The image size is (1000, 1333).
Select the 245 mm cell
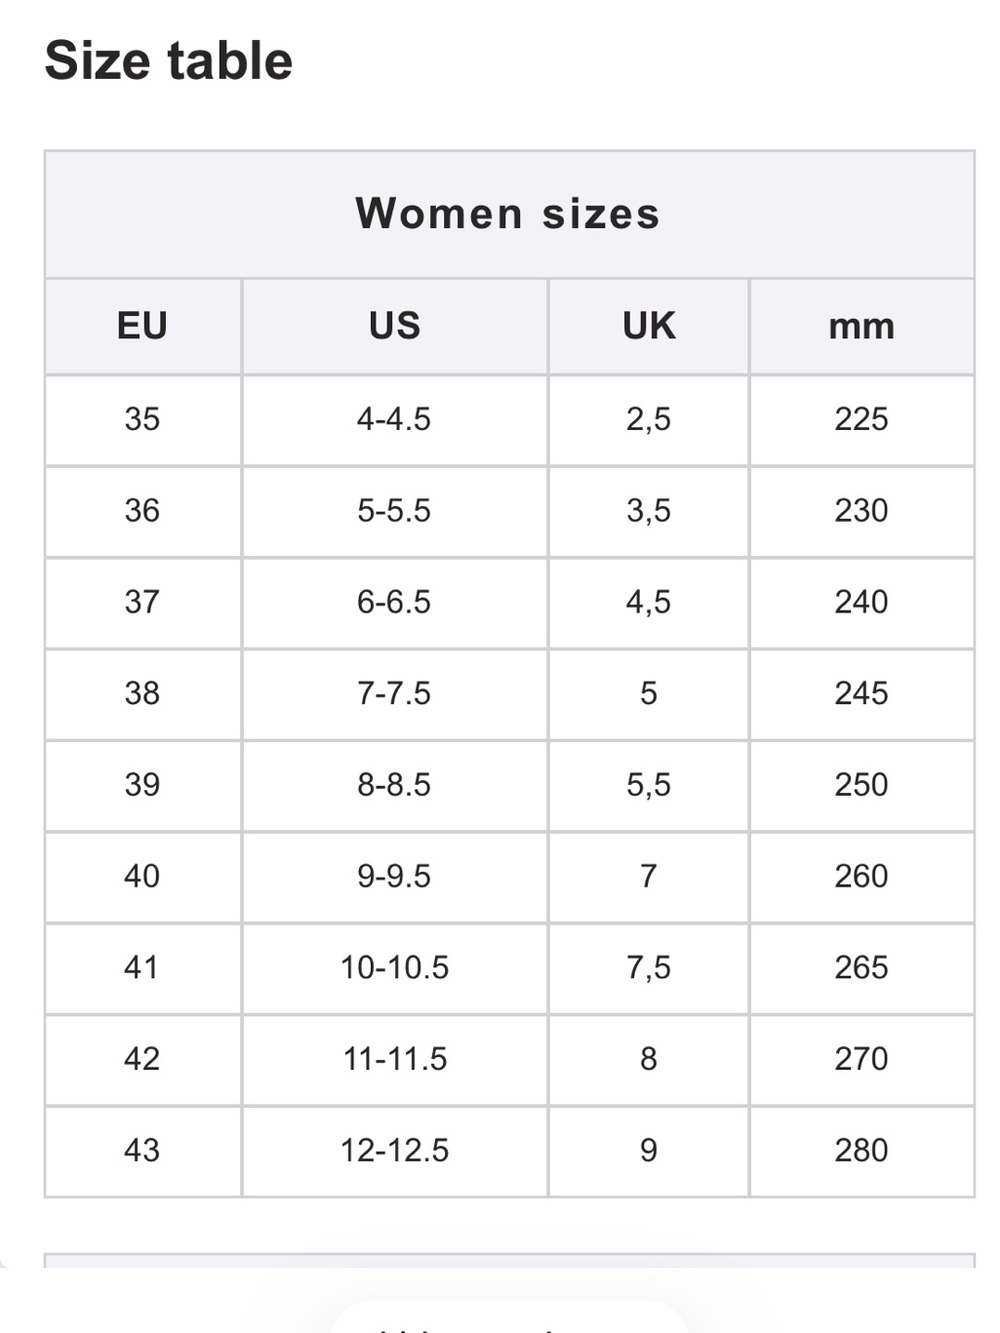tap(862, 694)
